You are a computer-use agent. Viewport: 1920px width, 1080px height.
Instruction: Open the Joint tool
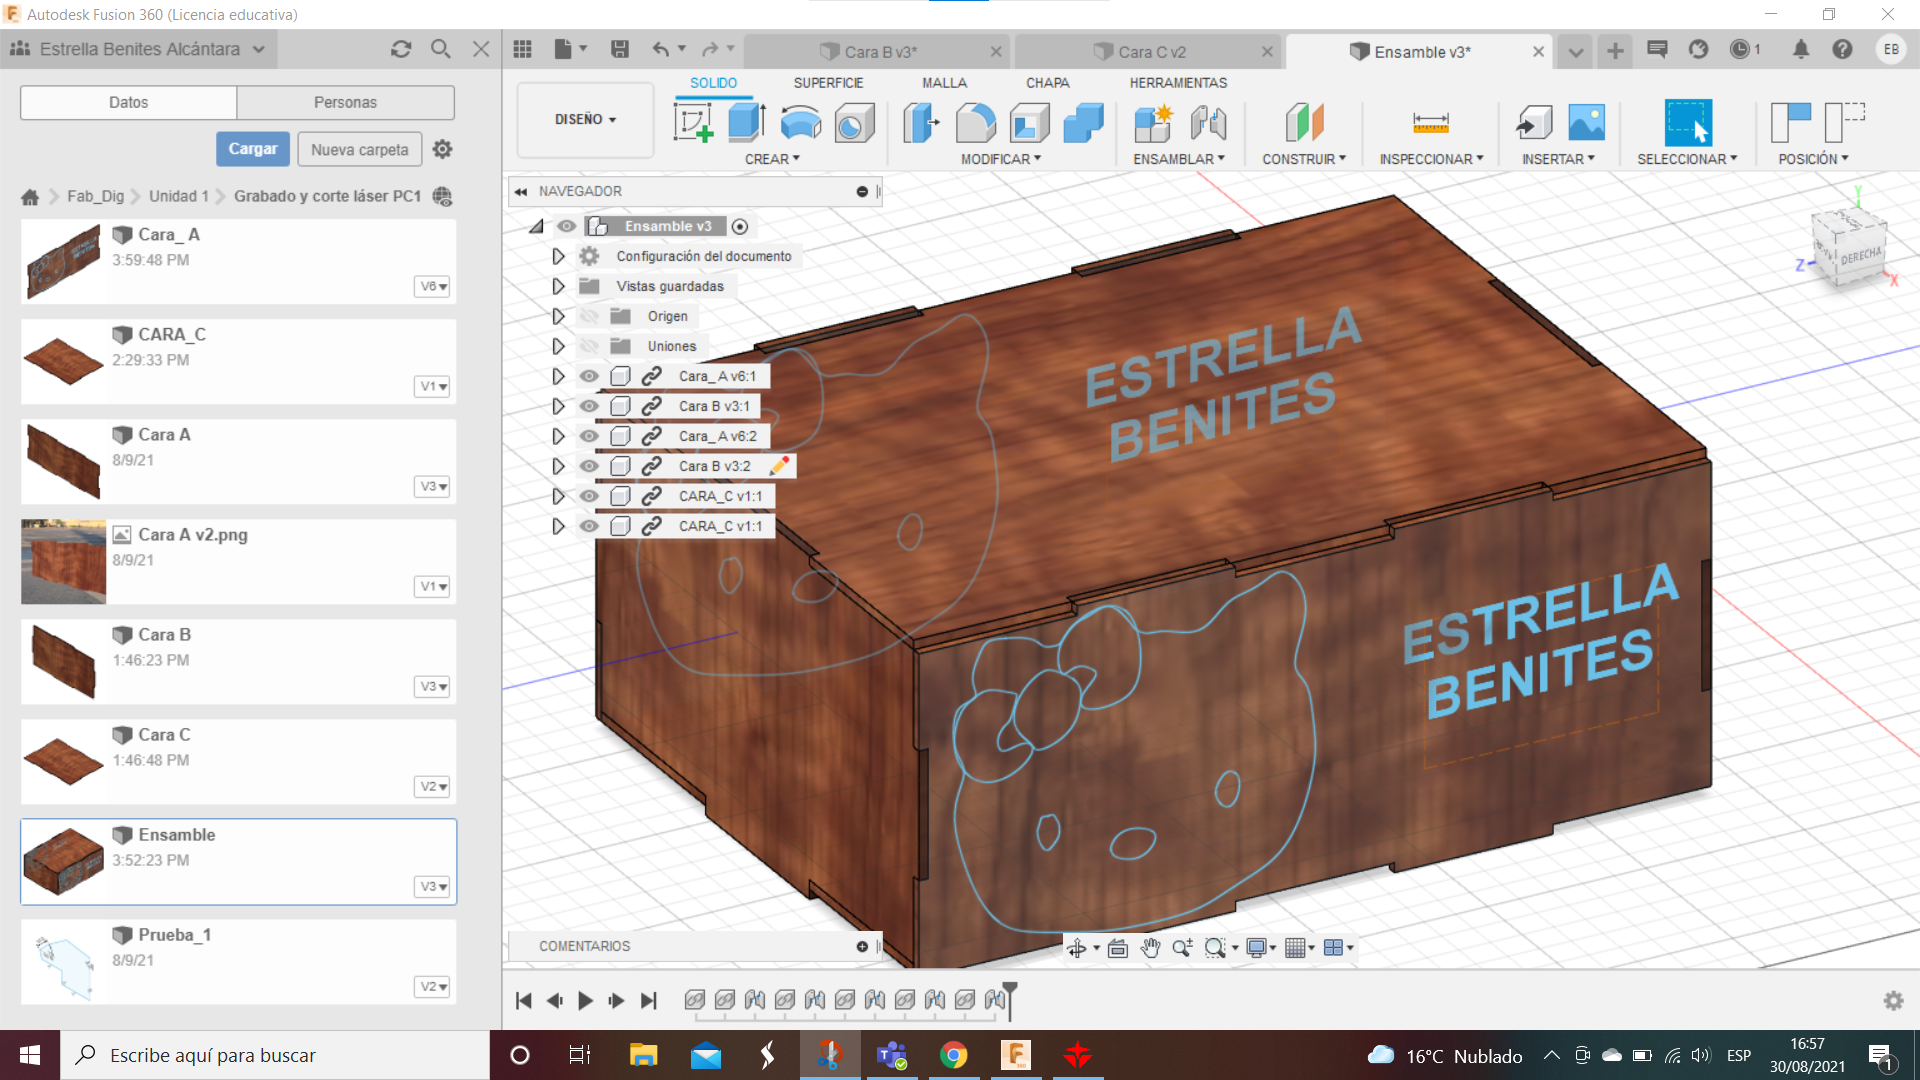point(1209,122)
